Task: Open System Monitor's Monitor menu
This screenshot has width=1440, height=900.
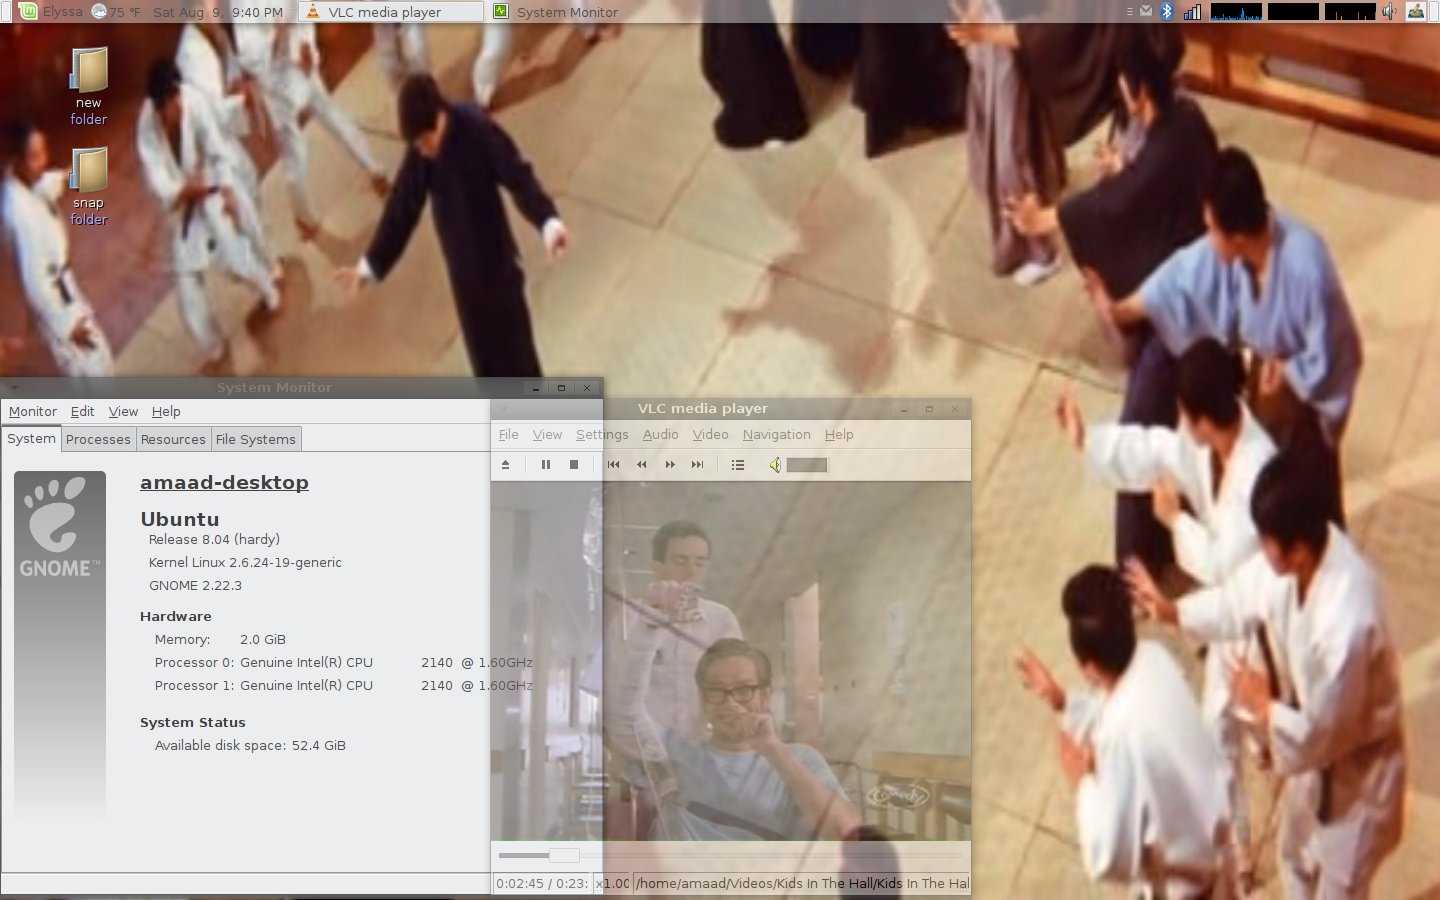Action: [33, 412]
